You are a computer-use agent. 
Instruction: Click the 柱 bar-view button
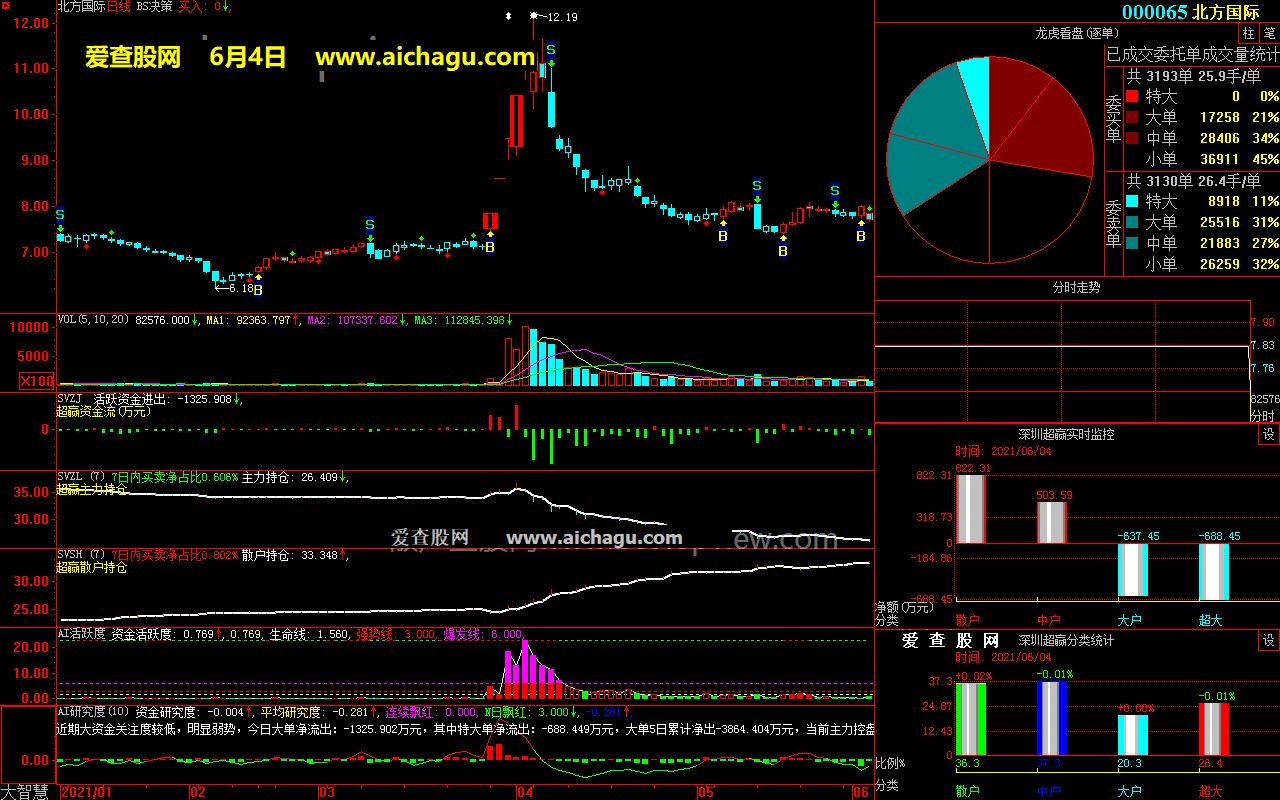coord(1249,34)
